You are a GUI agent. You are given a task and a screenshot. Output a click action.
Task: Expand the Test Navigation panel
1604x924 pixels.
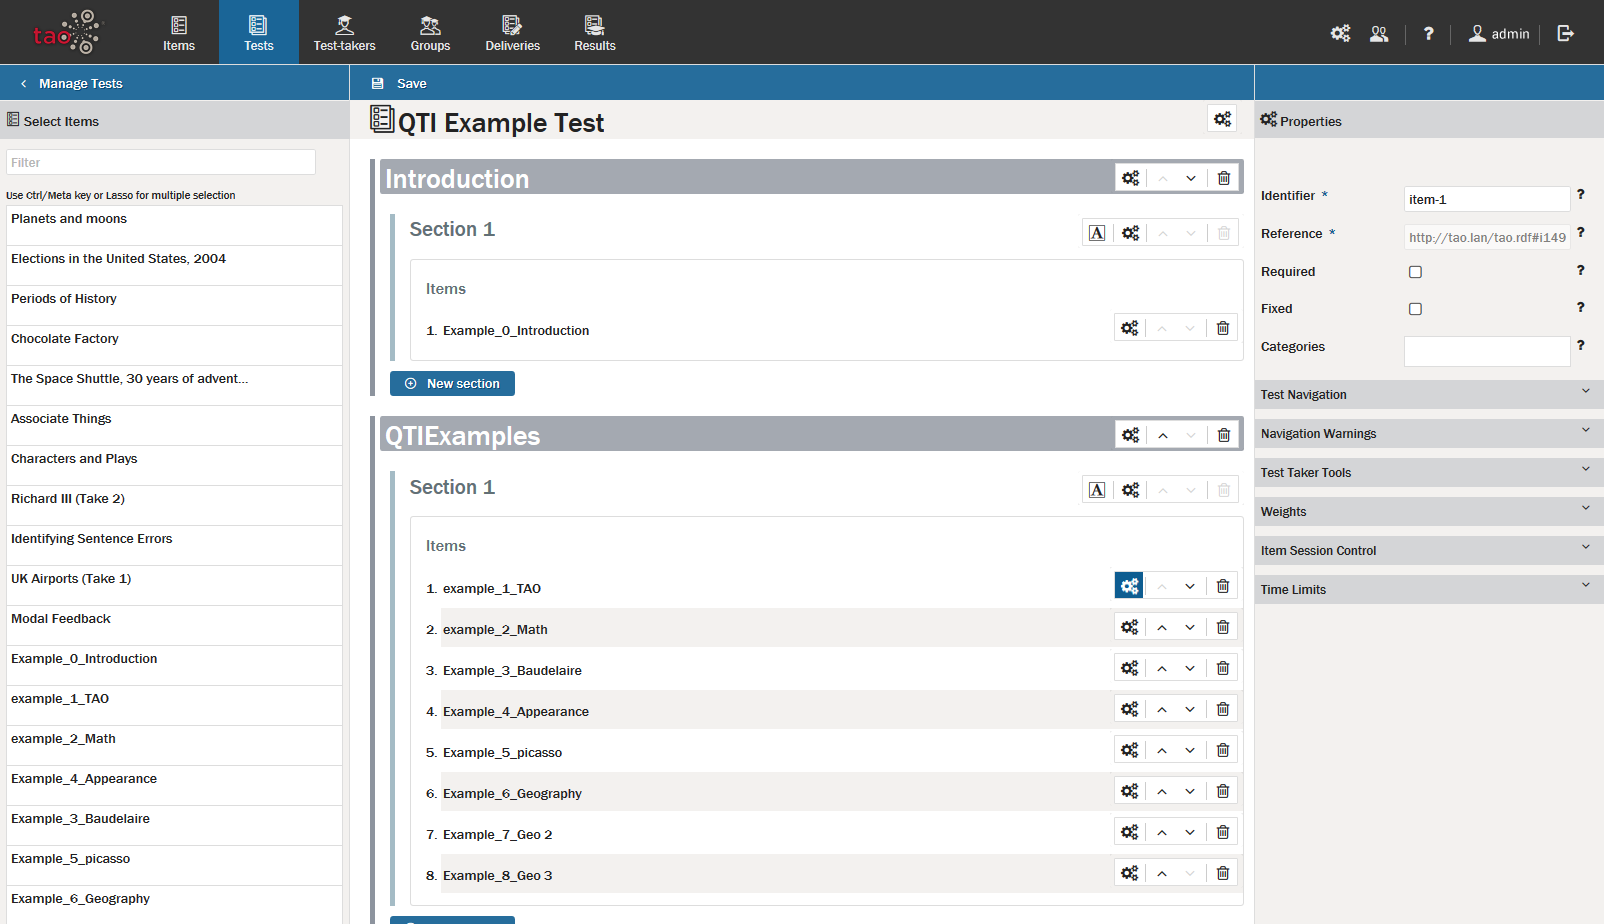tap(1428, 394)
